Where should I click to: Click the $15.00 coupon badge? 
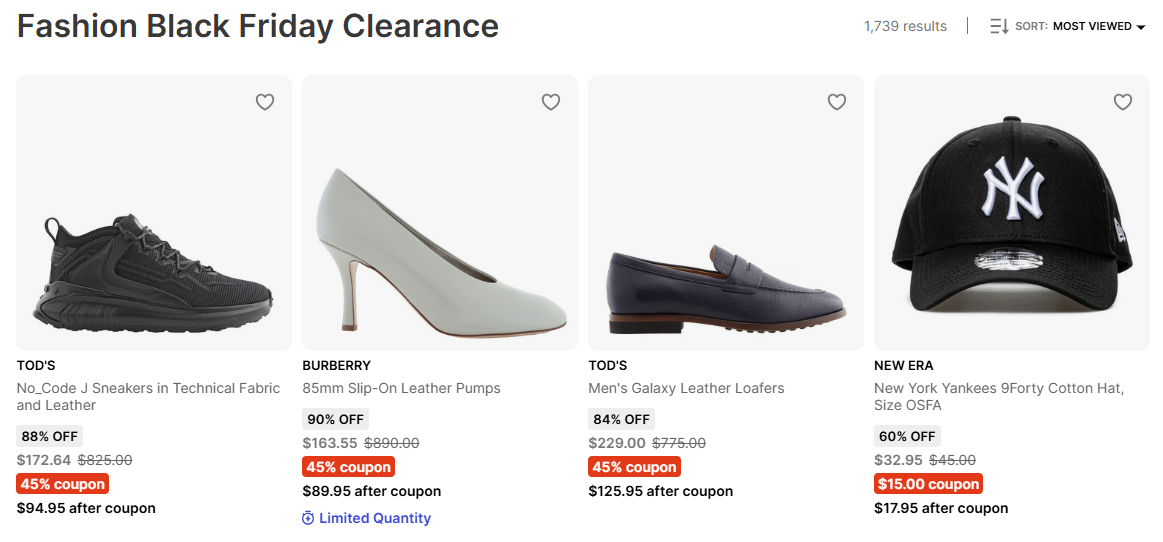tap(927, 484)
